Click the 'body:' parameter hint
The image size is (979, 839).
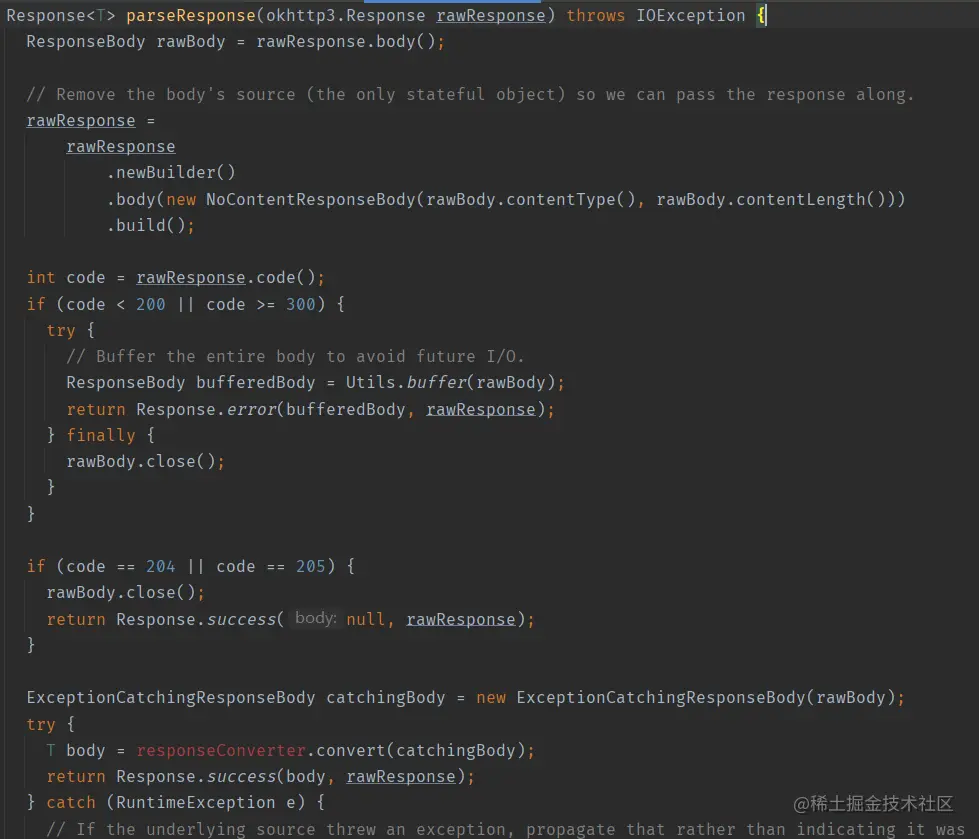click(x=315, y=618)
